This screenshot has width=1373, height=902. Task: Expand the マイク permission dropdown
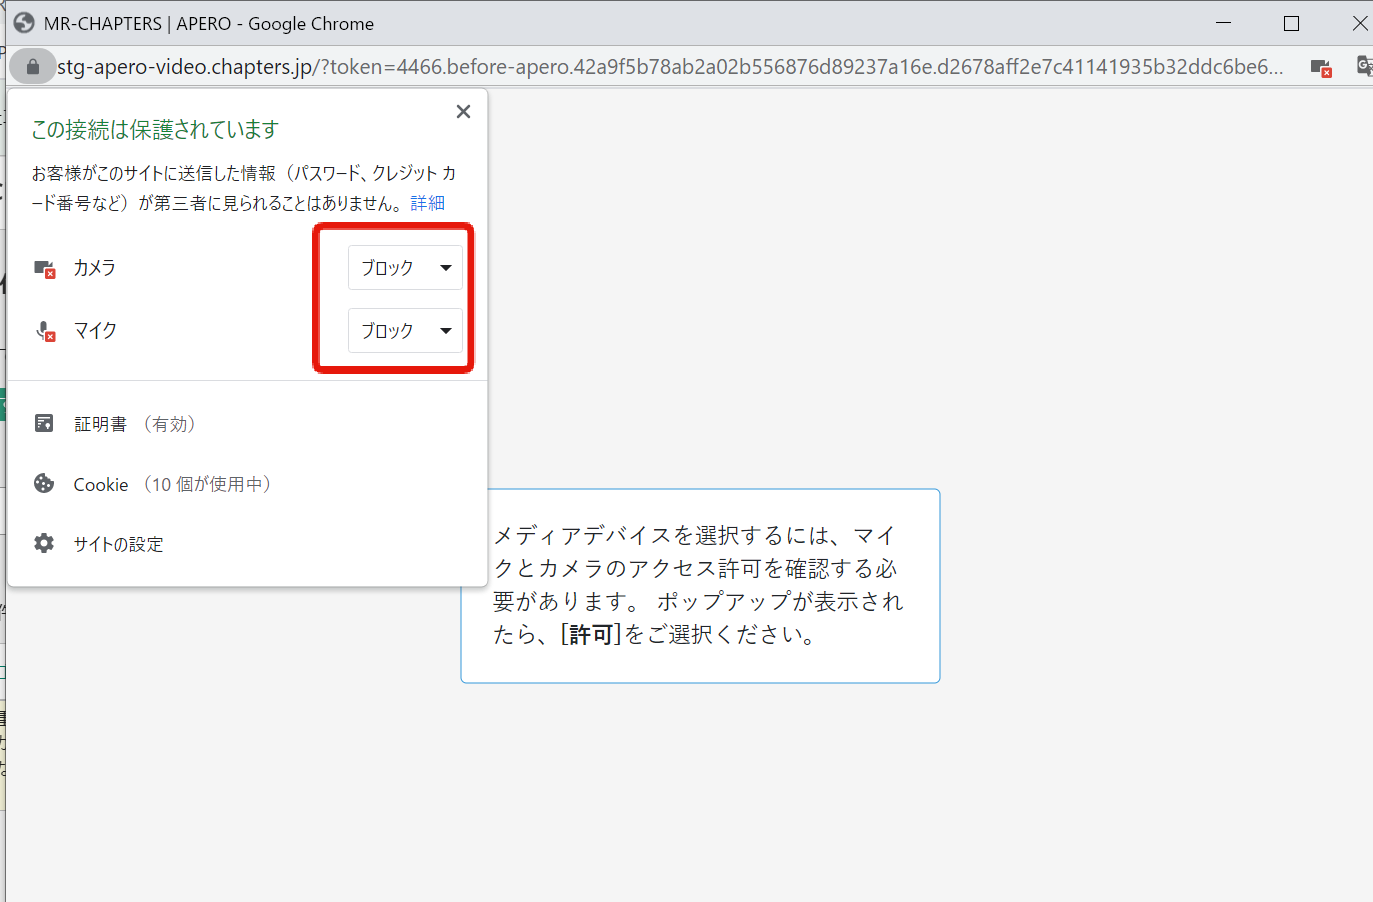405,331
